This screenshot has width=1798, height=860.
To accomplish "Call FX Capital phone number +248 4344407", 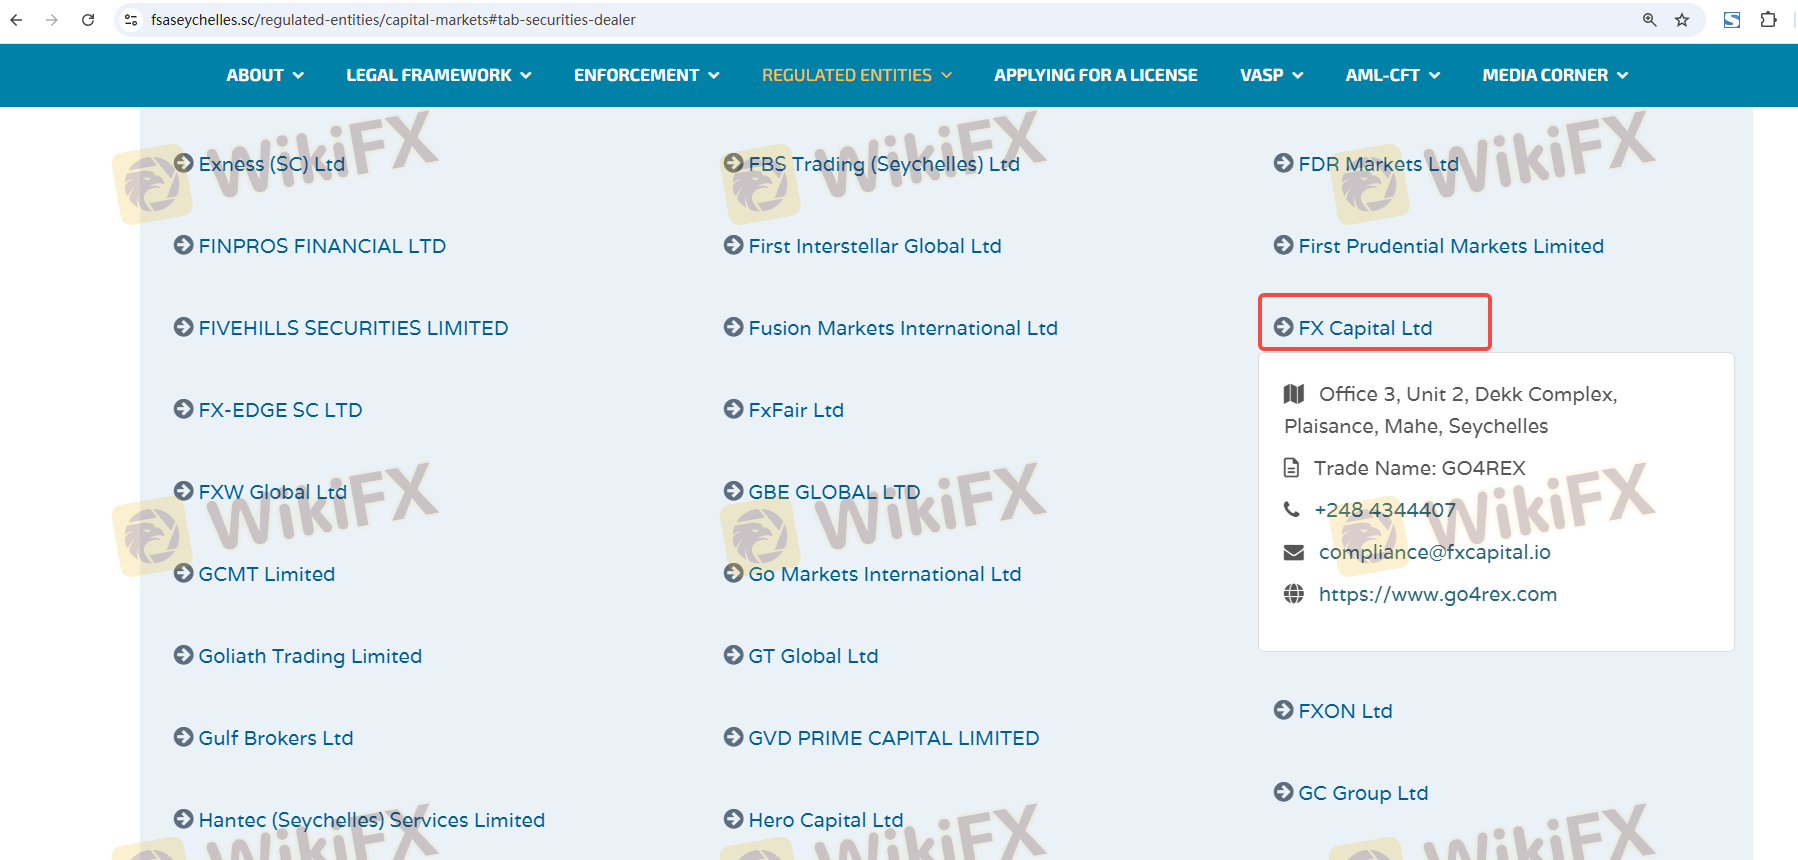I will coord(1385,510).
